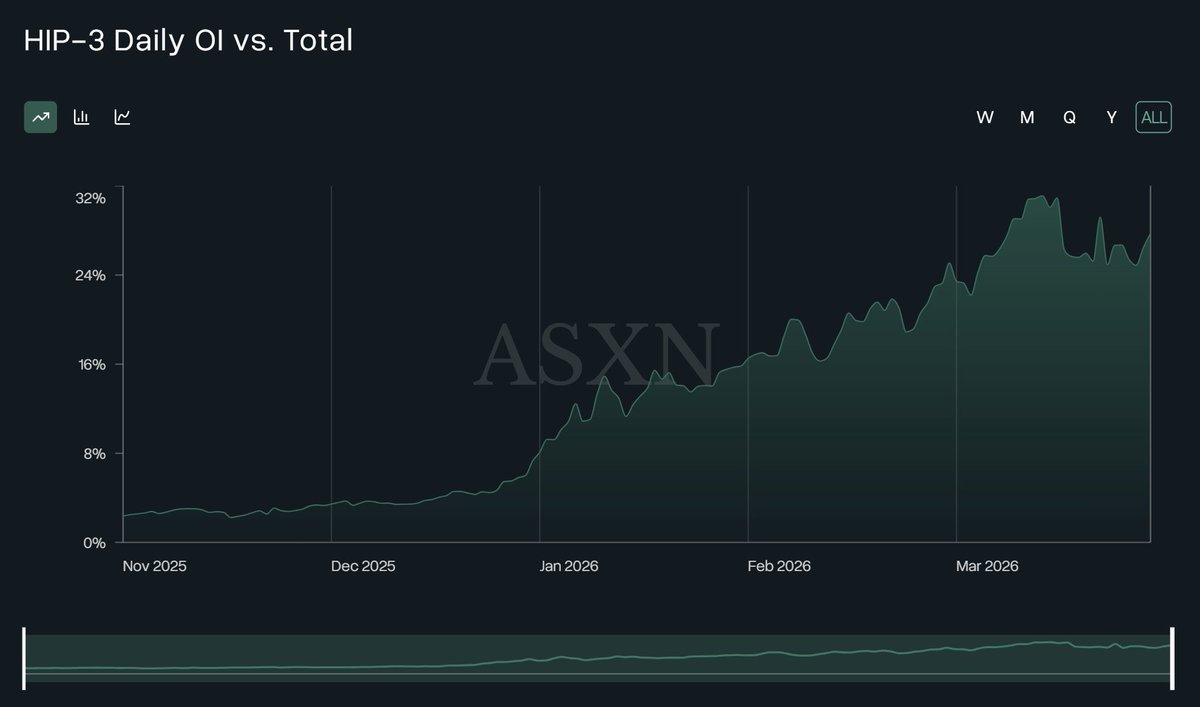1200x707 pixels.
Task: Click the ASXN watermark logo
Action: pyautogui.click(x=598, y=354)
